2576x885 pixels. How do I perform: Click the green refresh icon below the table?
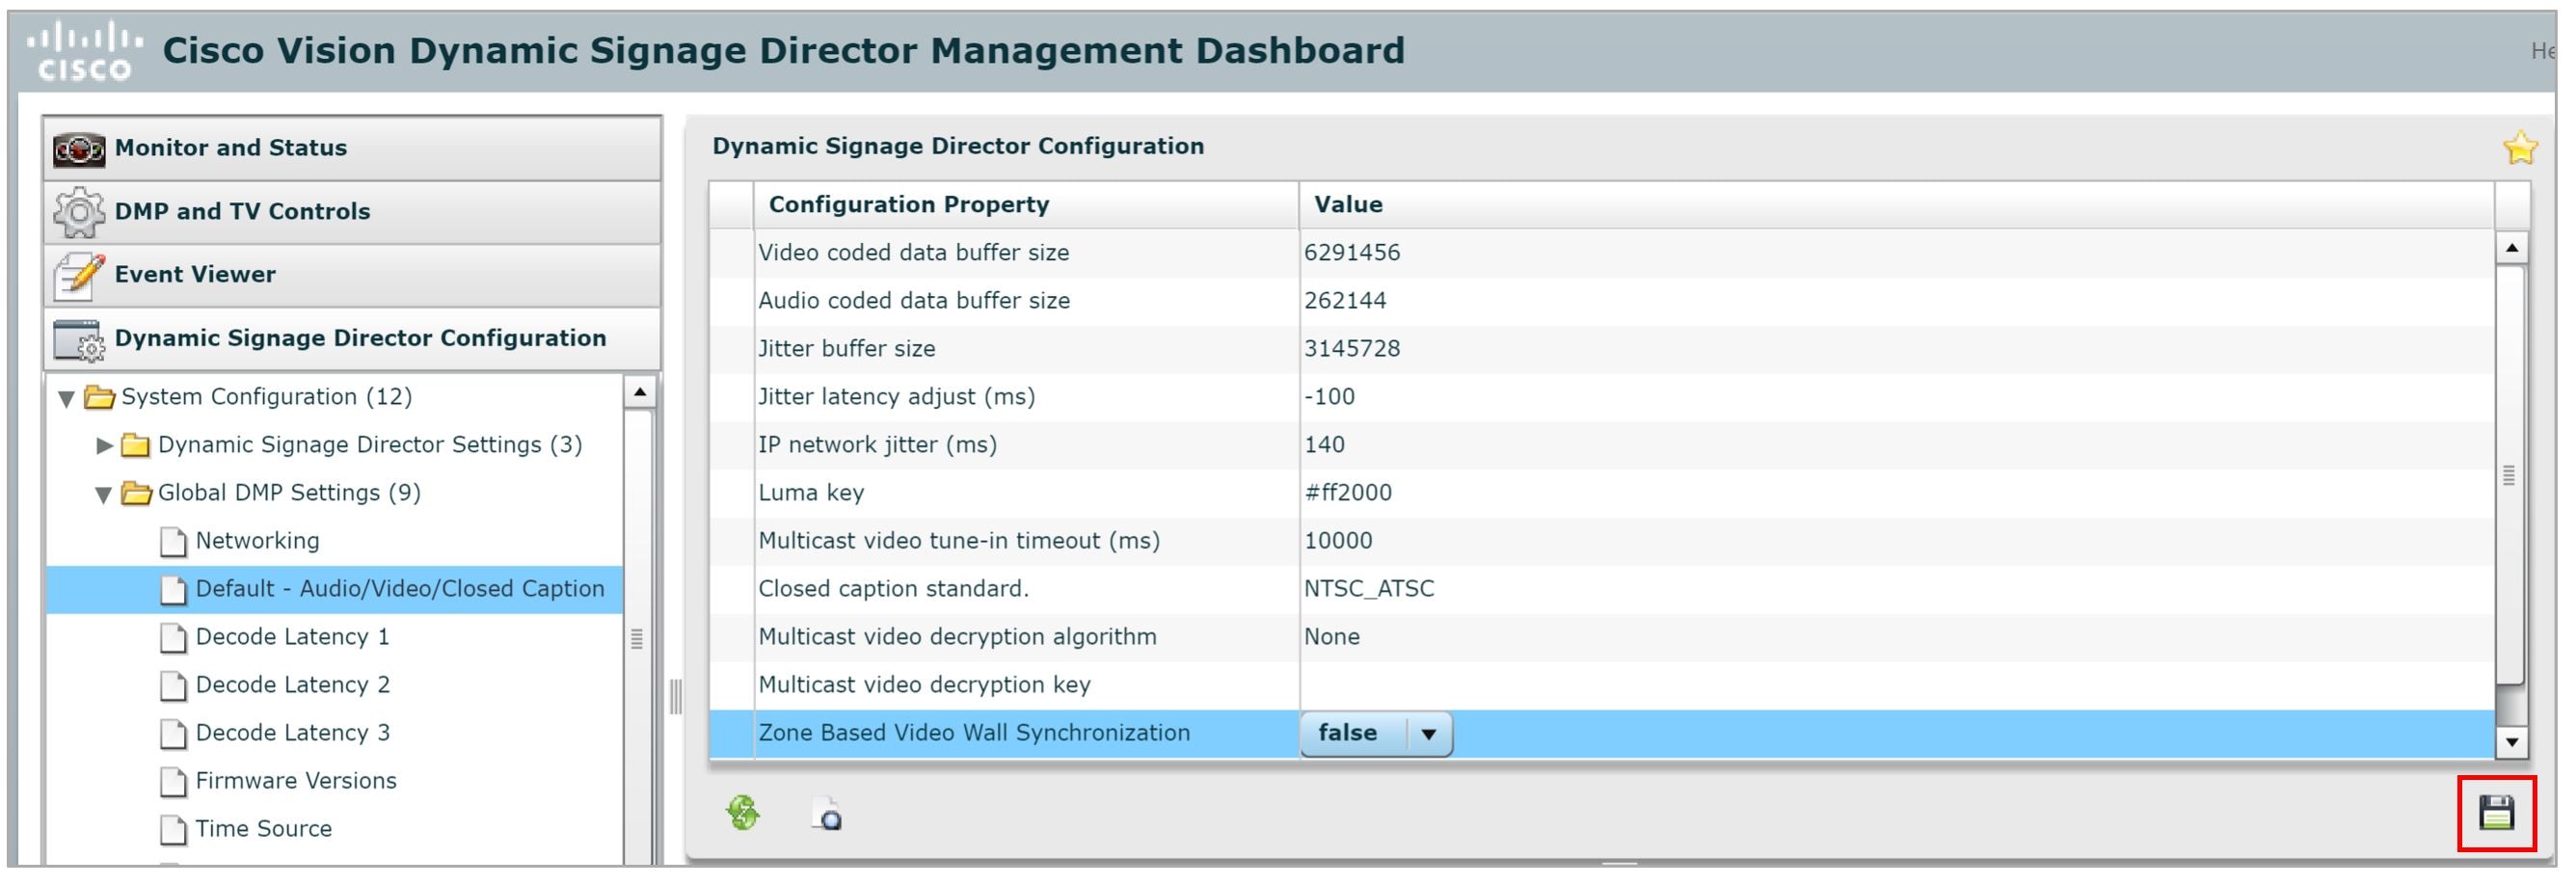click(x=741, y=814)
